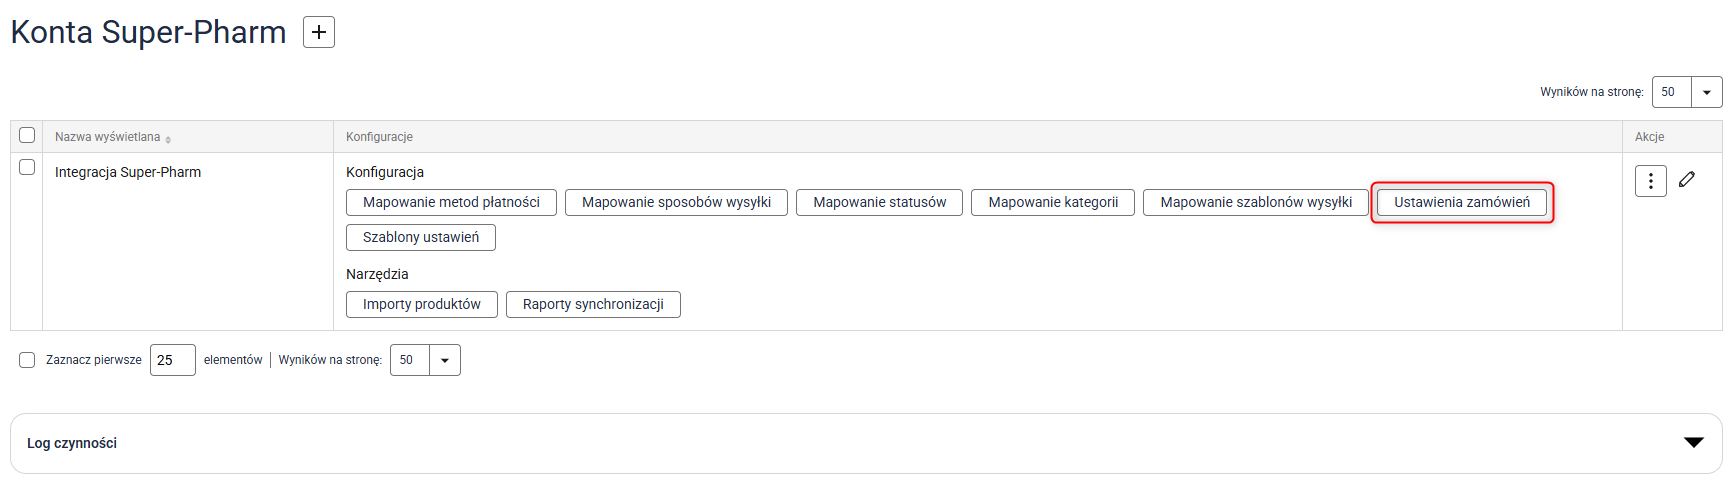The image size is (1732, 485).
Task: Open Mapowanie metod płatności
Action: (451, 203)
